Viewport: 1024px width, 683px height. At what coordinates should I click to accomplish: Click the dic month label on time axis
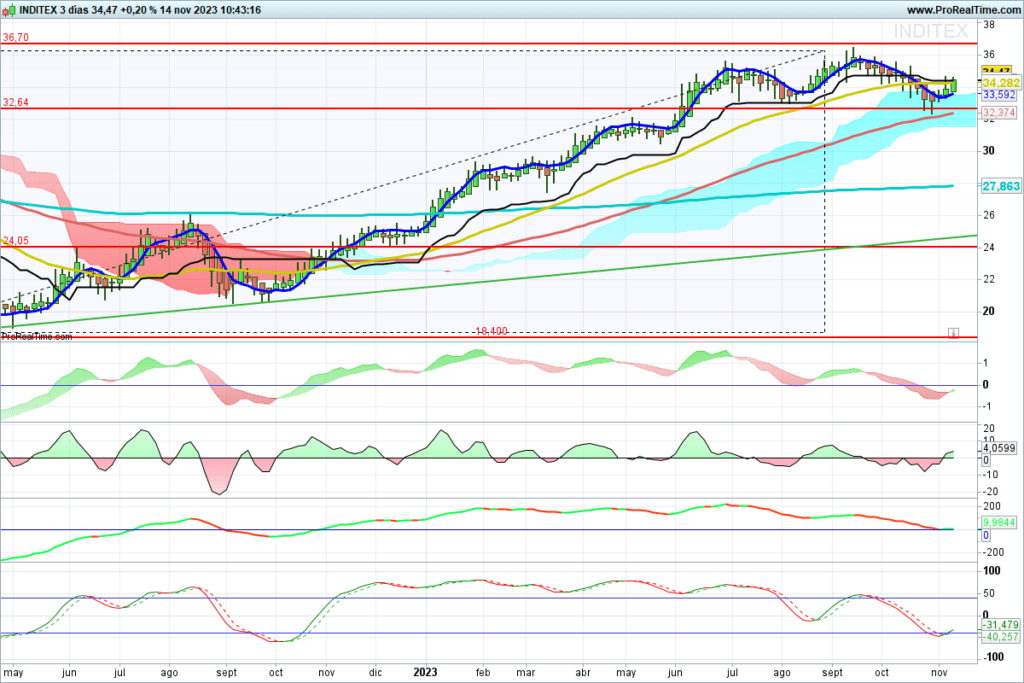coord(376,672)
